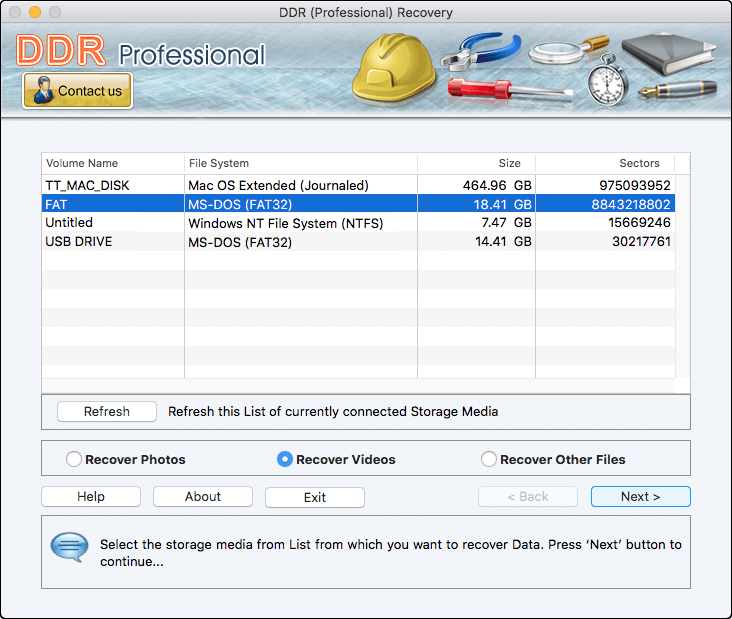
Task: Select the USB DRIVE volume row
Action: (358, 242)
